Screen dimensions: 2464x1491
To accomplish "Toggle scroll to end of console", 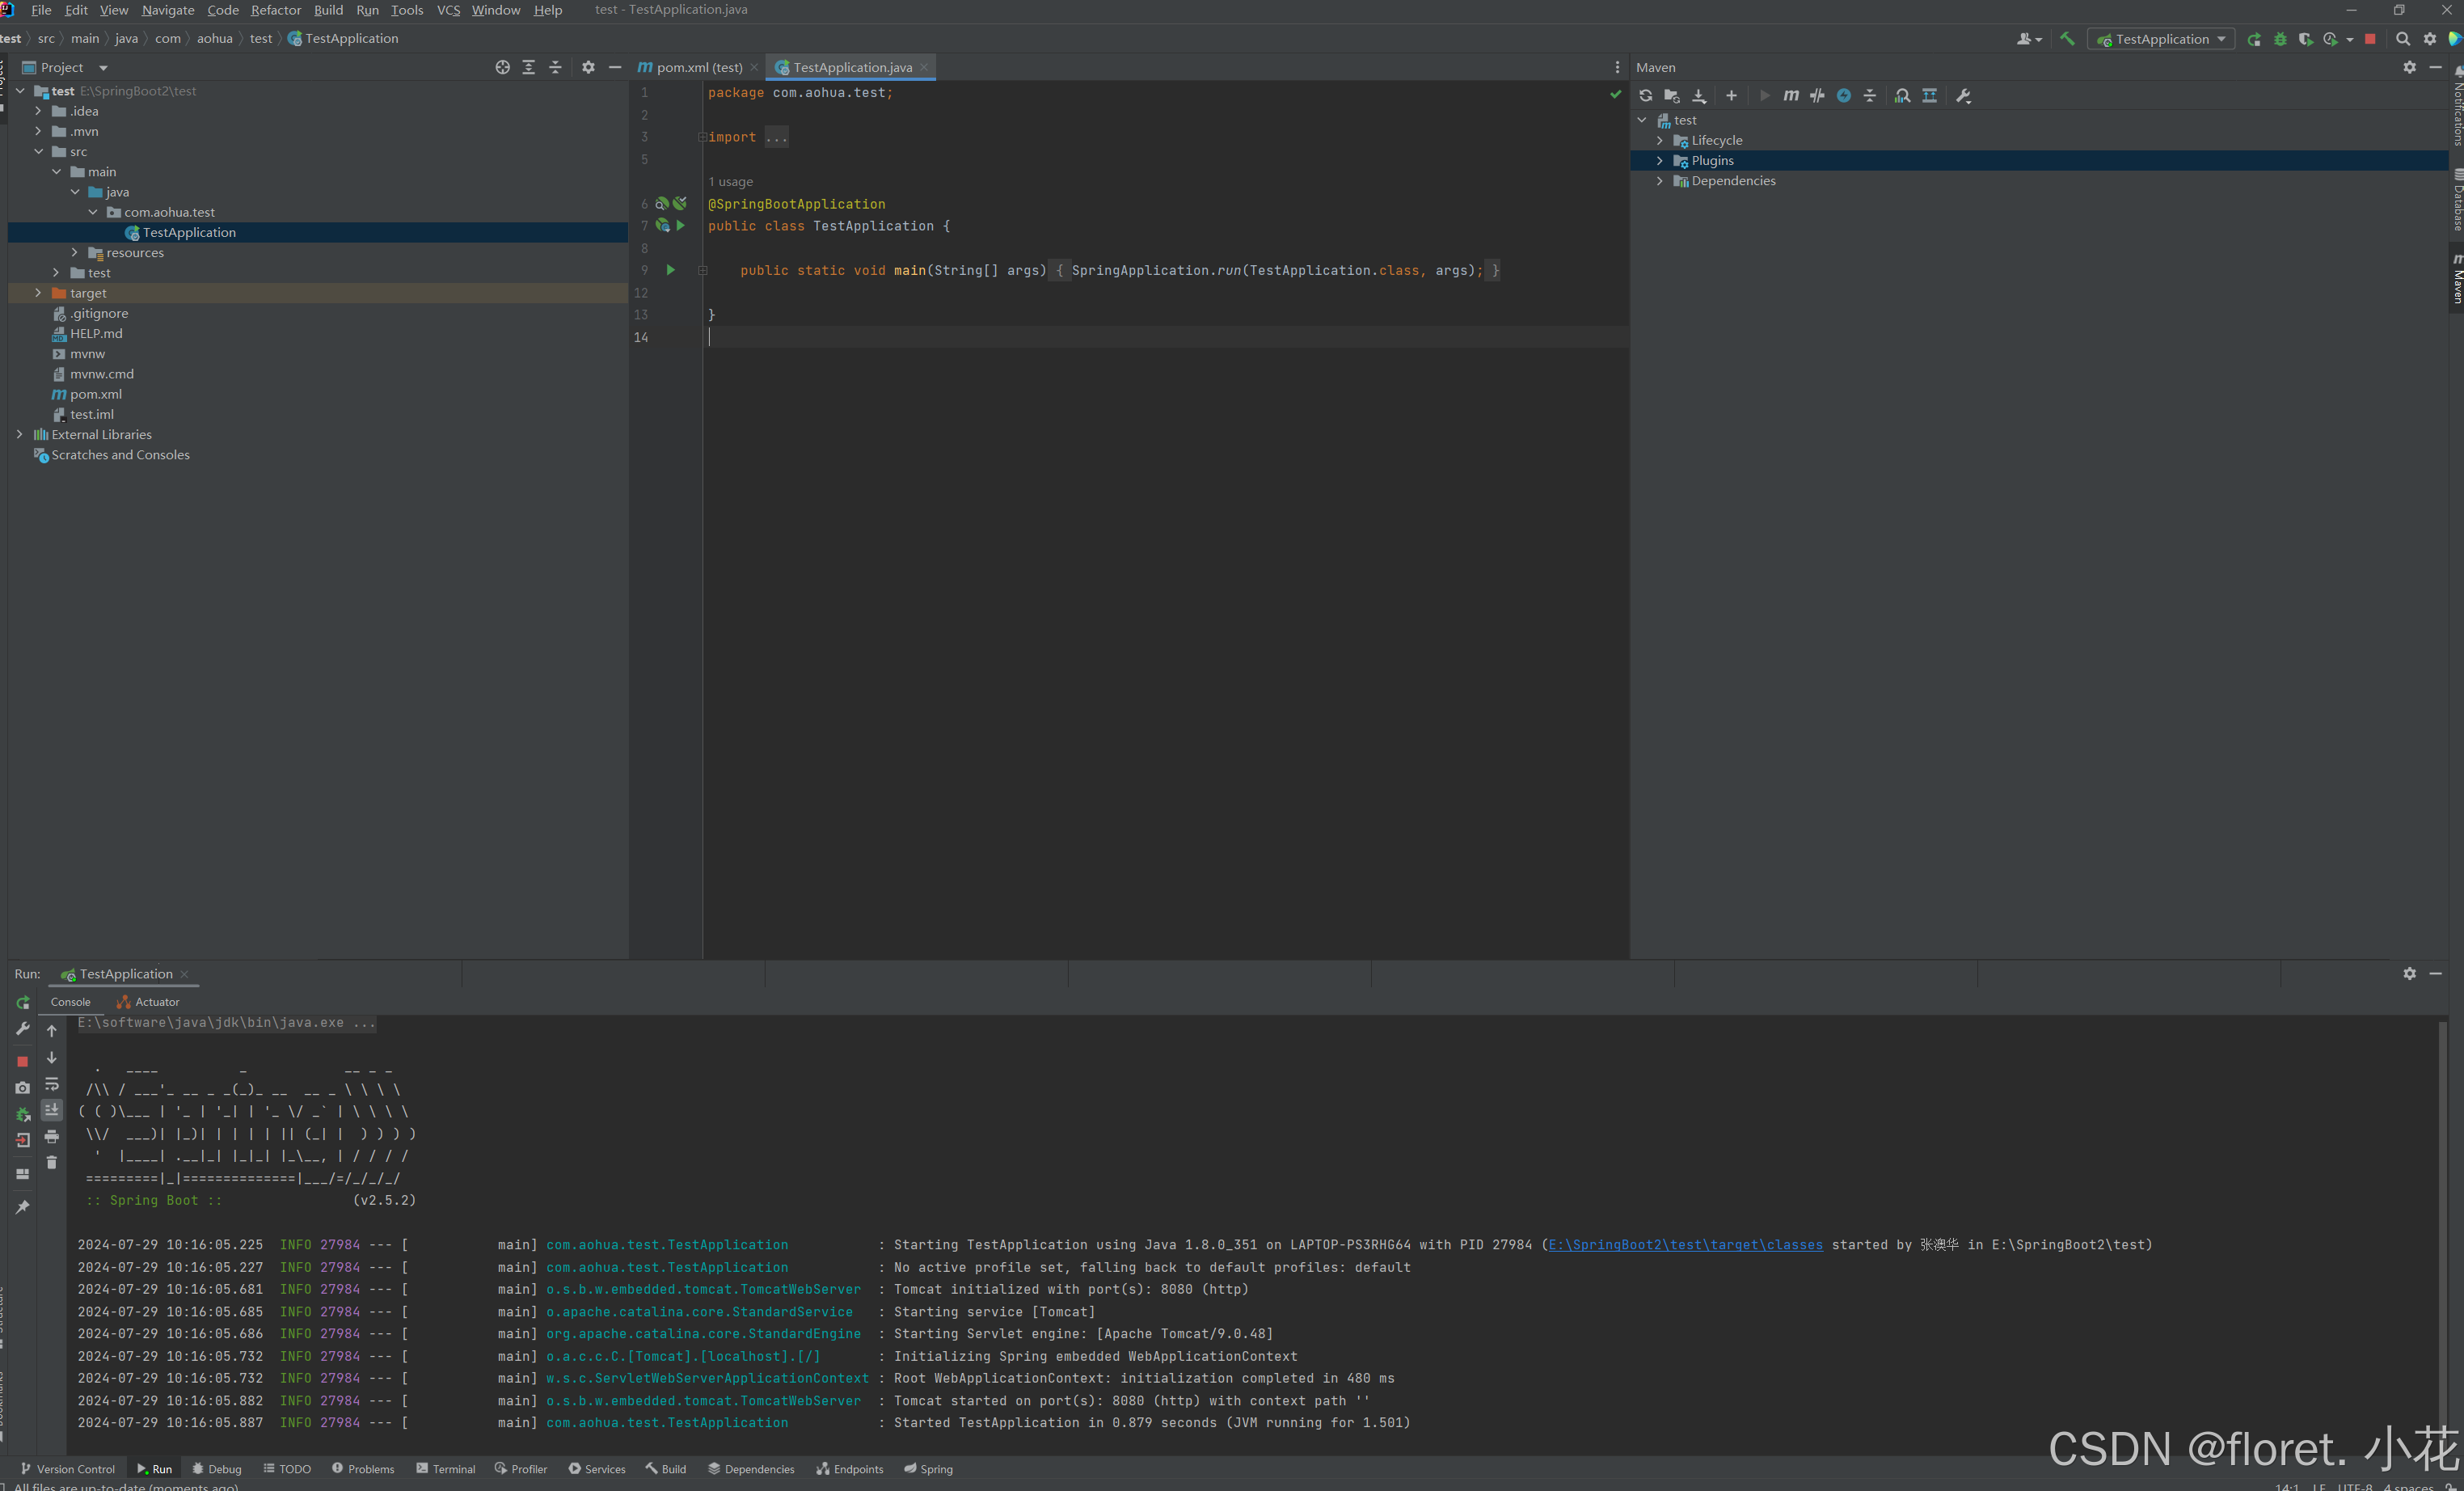I will pyautogui.click(x=52, y=1110).
